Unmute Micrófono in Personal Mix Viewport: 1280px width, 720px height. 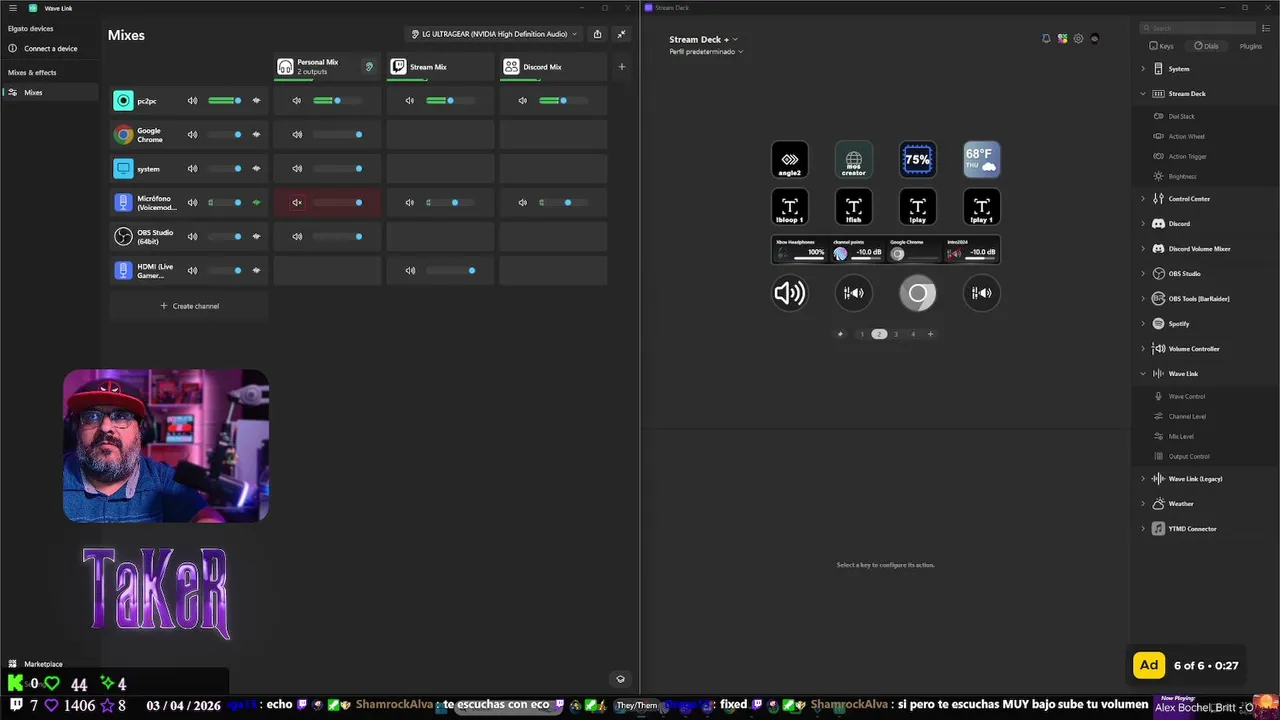(297, 203)
